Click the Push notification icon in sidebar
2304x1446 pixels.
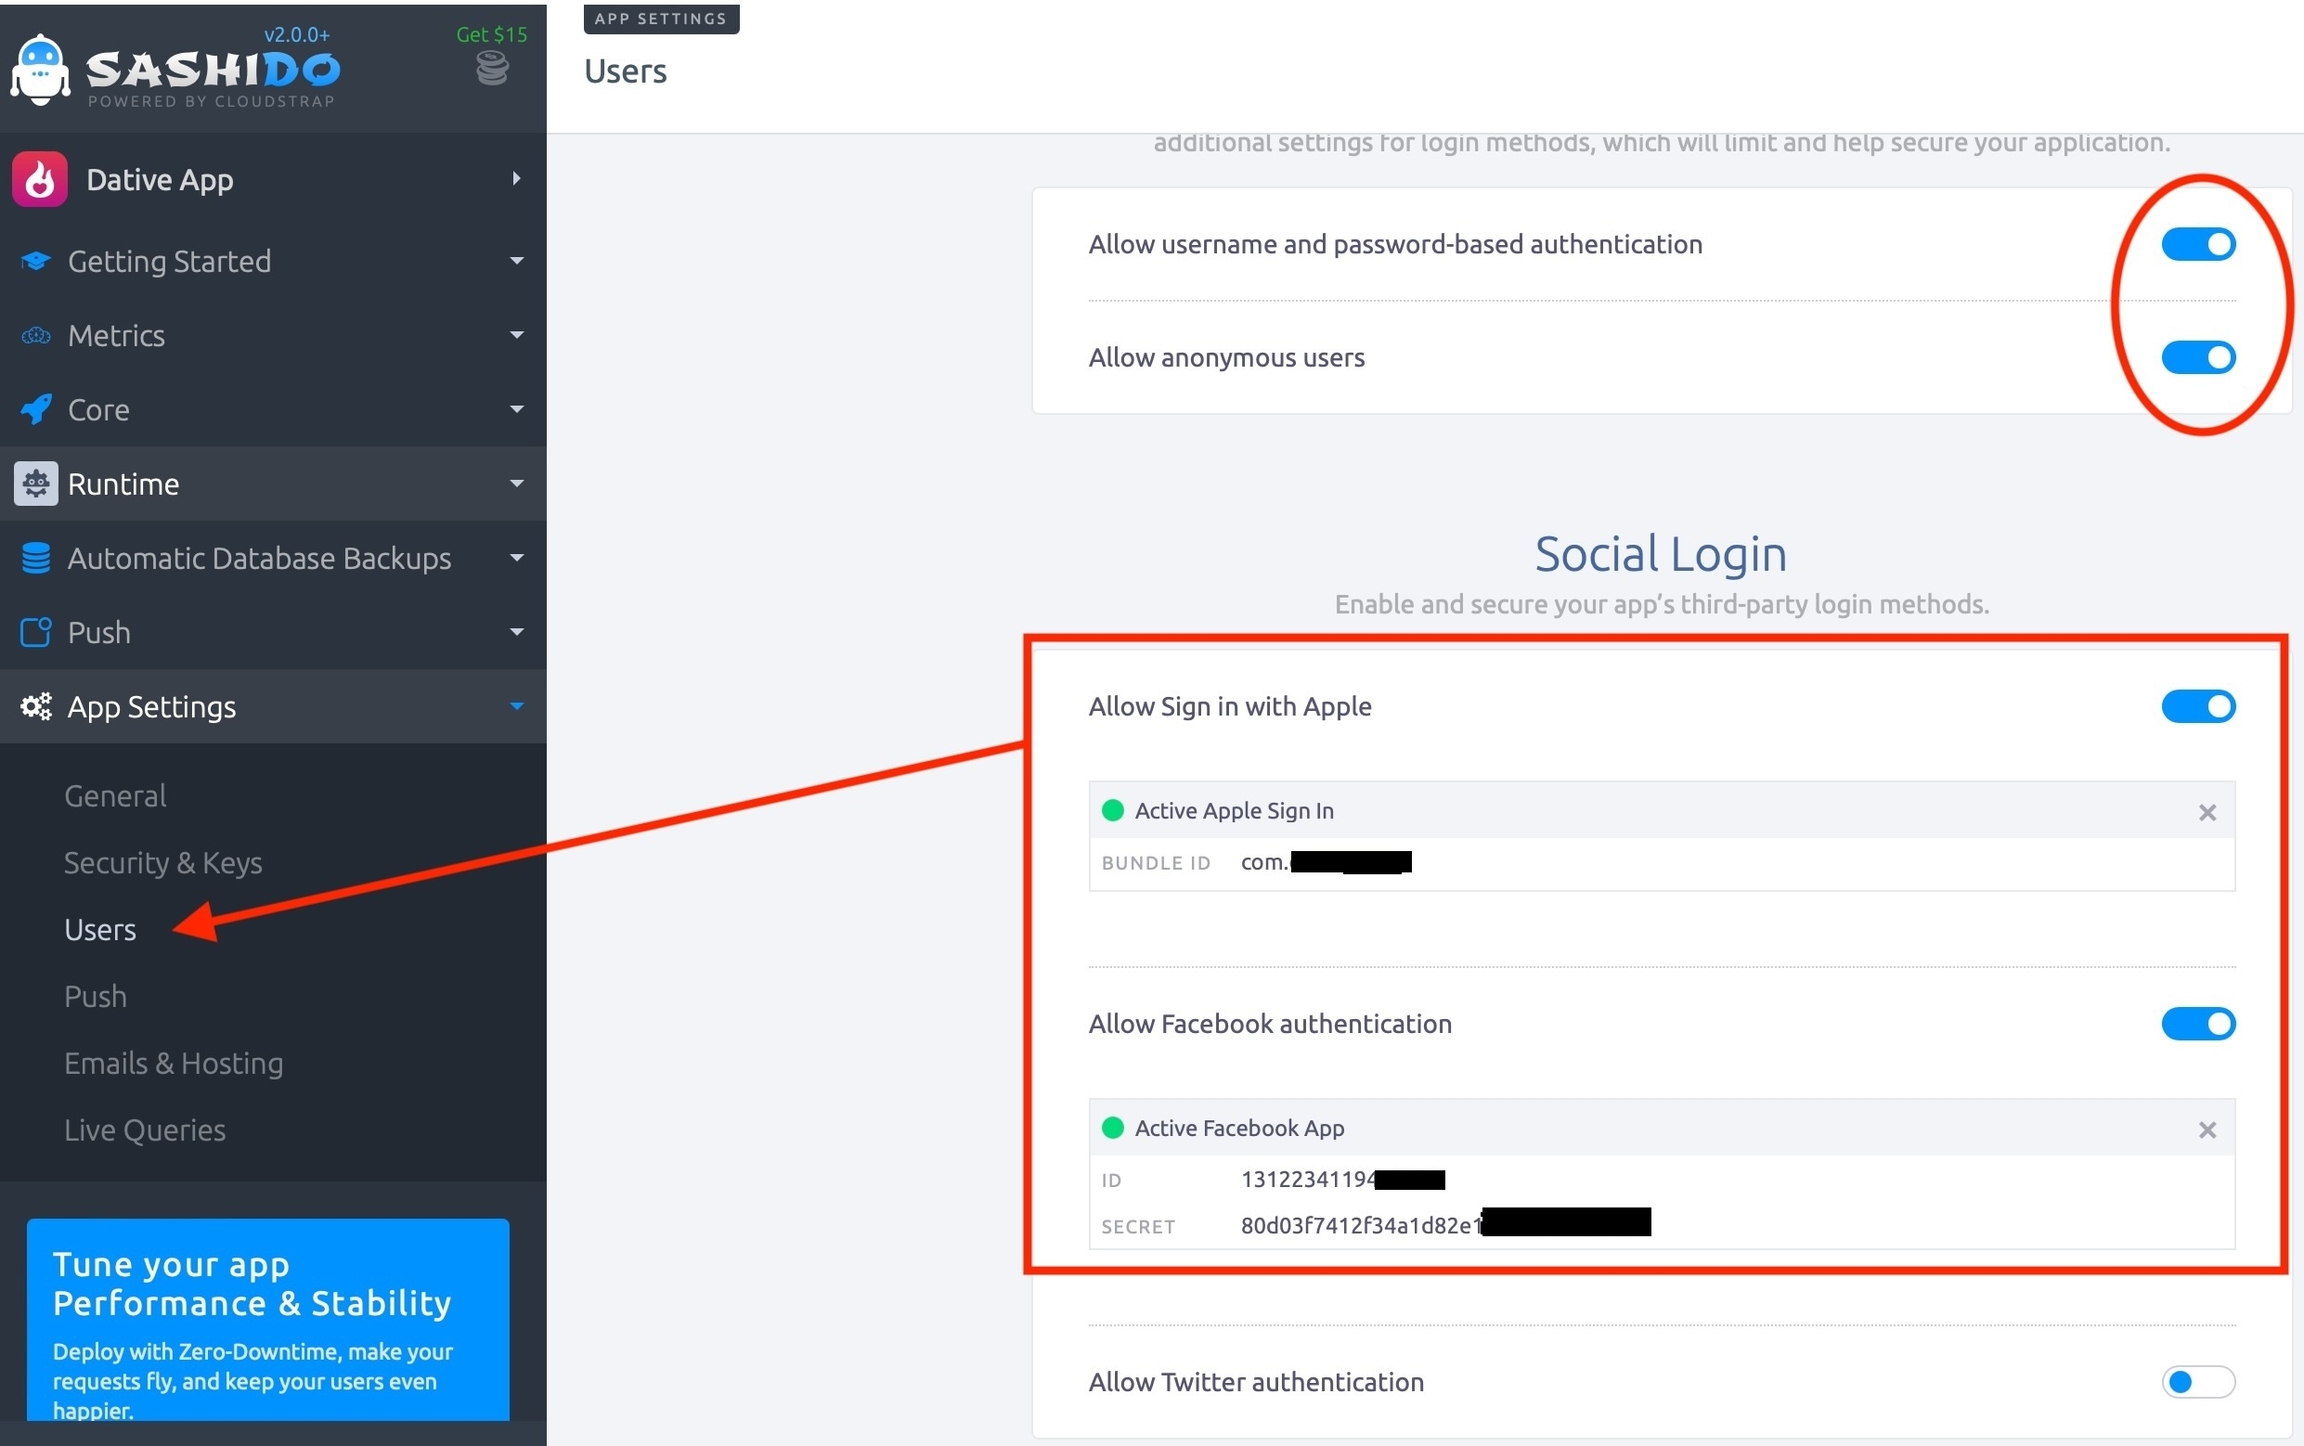36,632
